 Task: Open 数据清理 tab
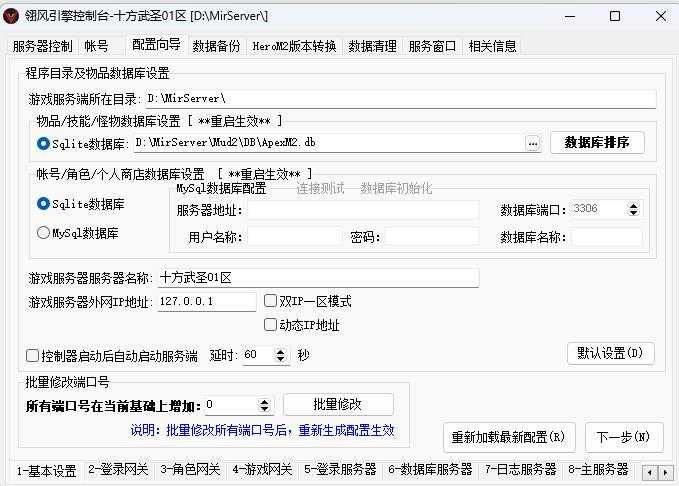tap(372, 46)
